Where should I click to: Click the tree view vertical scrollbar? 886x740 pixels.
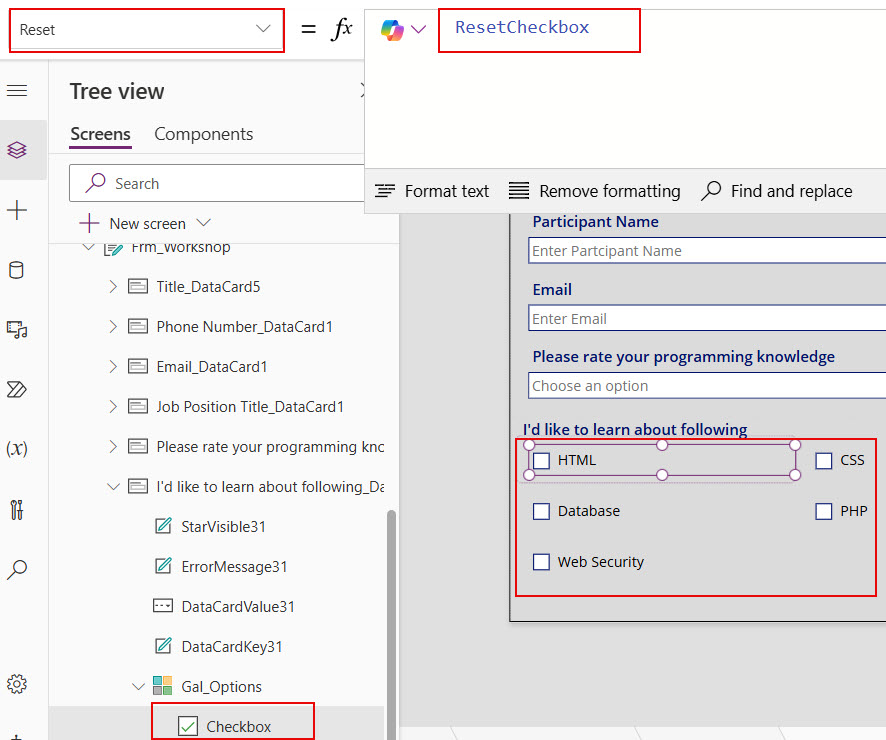pos(391,624)
